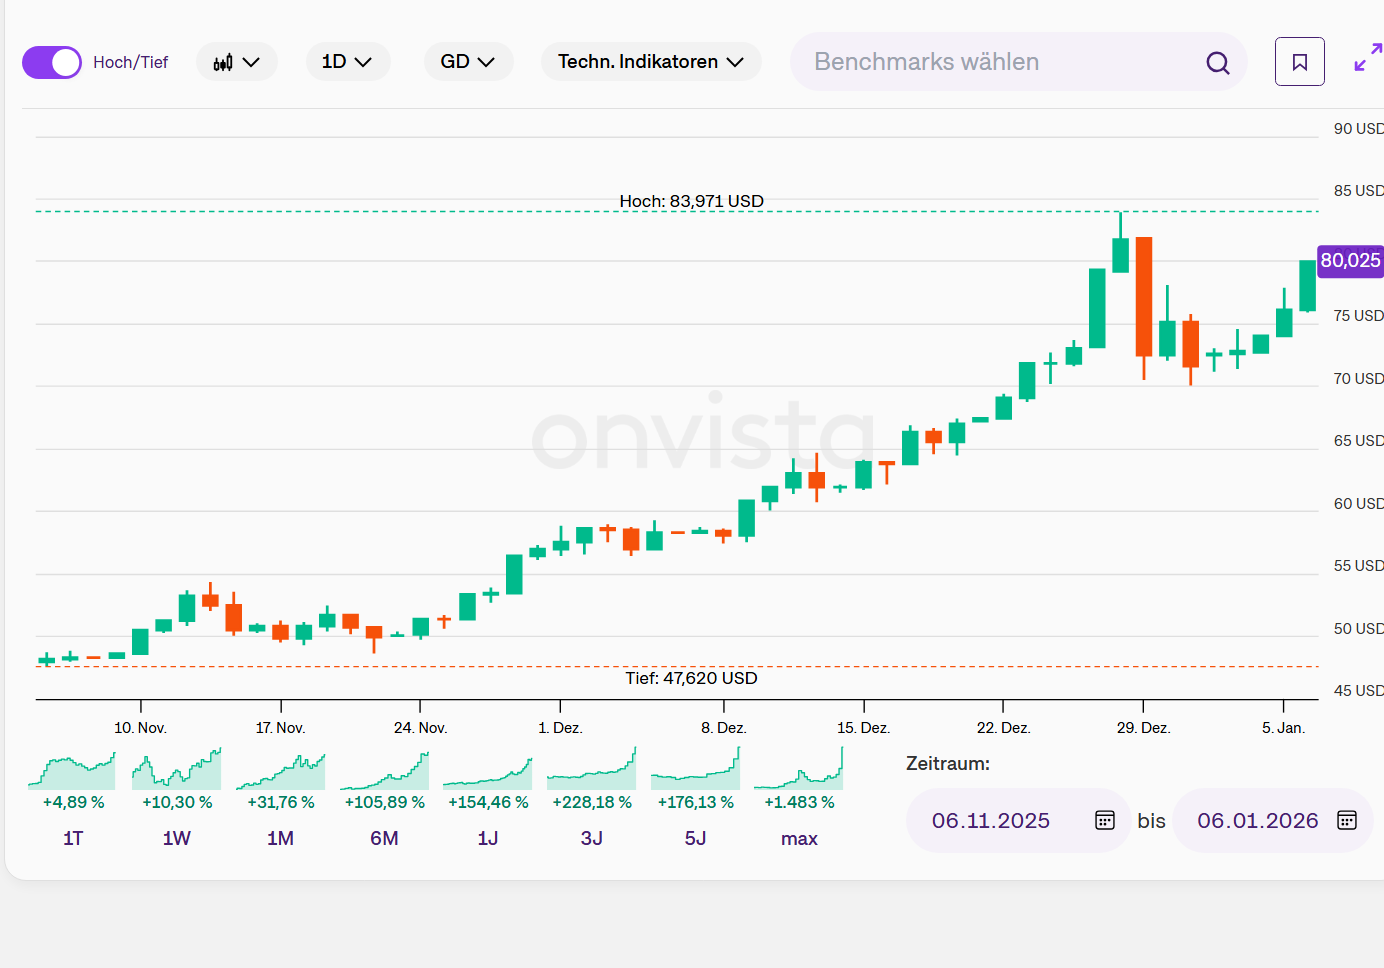
Task: Select the 5J time range
Action: [696, 838]
